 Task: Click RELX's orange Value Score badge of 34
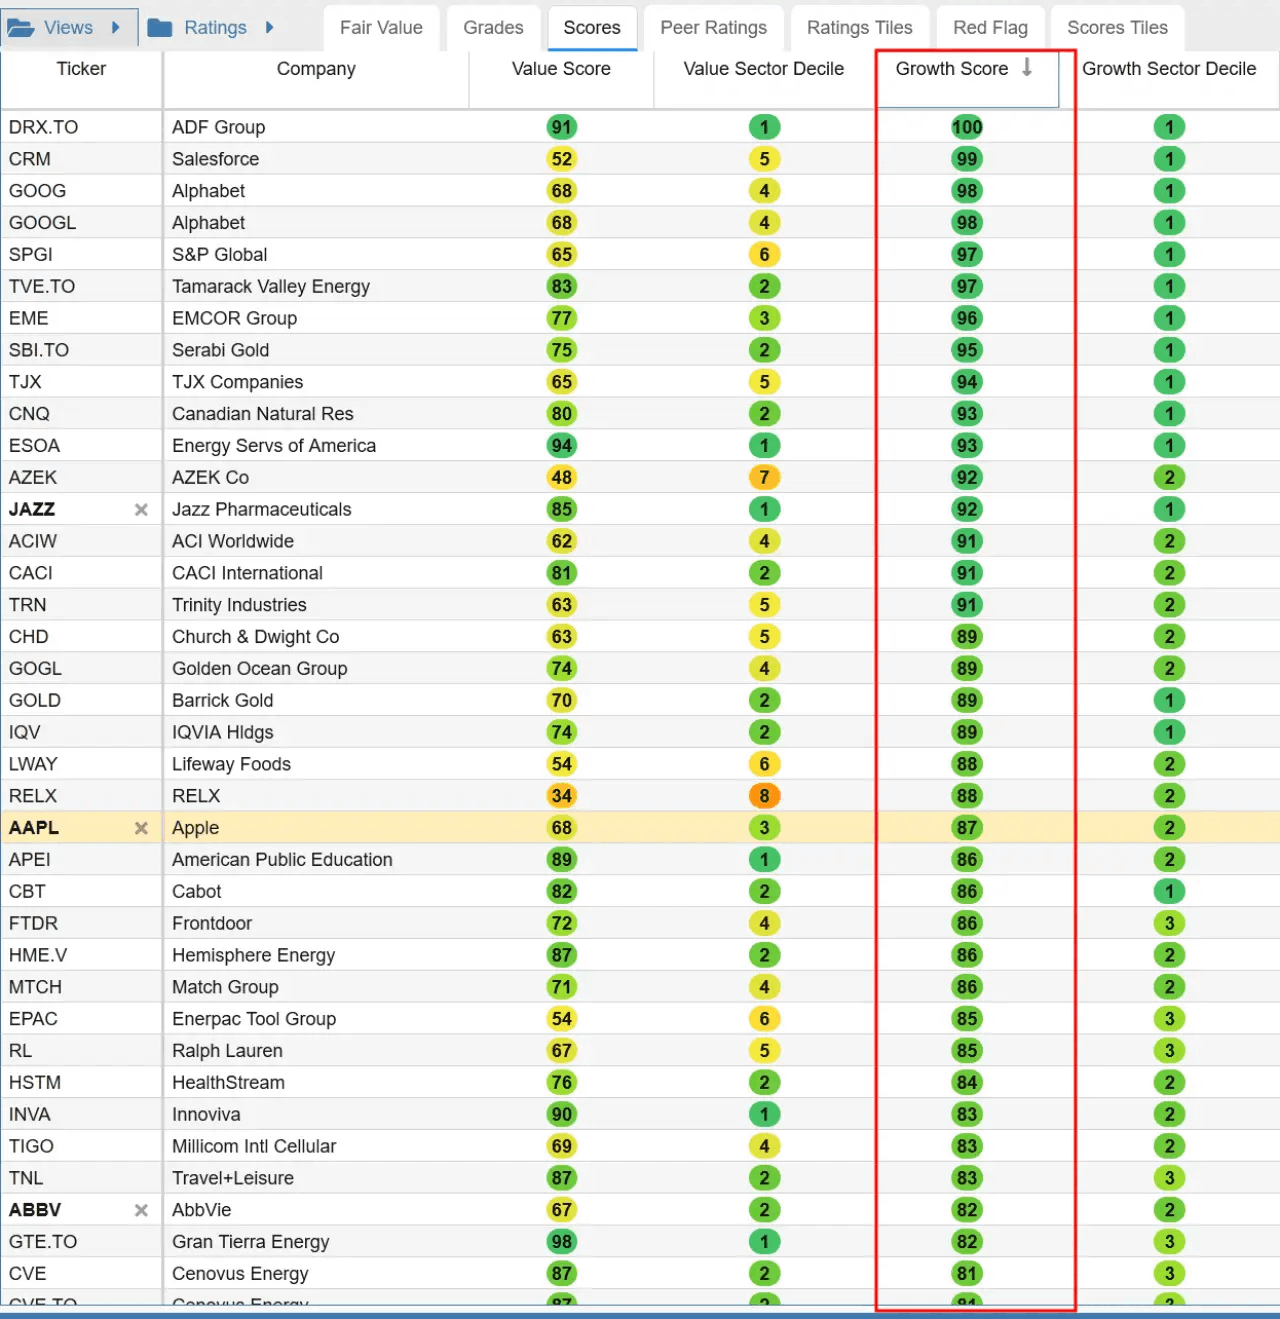(x=561, y=795)
